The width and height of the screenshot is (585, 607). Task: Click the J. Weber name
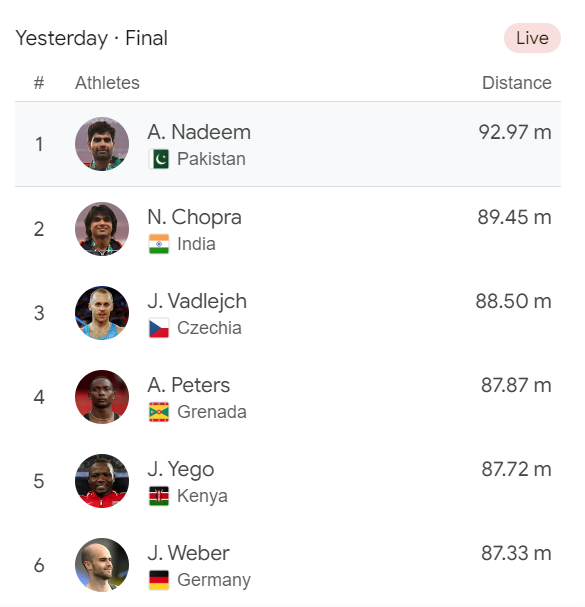click(x=188, y=553)
